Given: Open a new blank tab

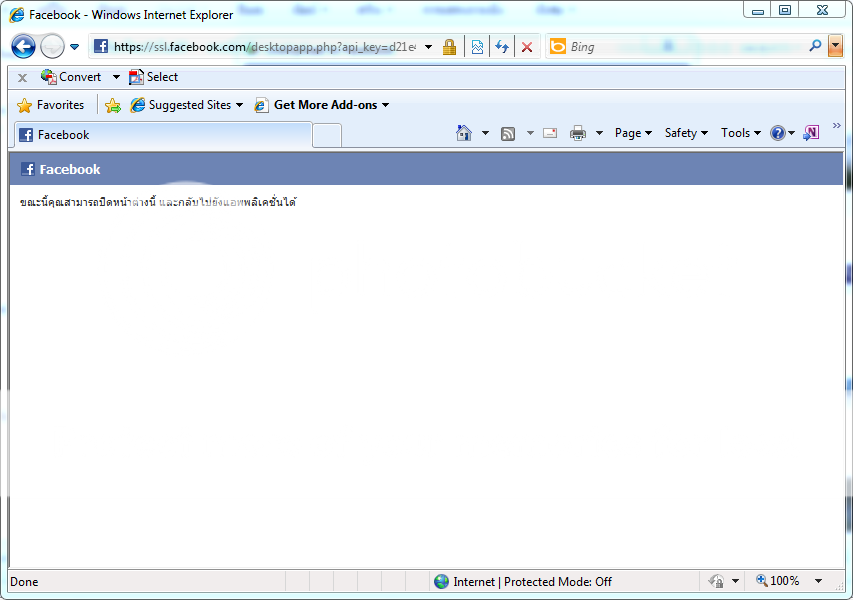Looking at the screenshot, I should [x=327, y=135].
